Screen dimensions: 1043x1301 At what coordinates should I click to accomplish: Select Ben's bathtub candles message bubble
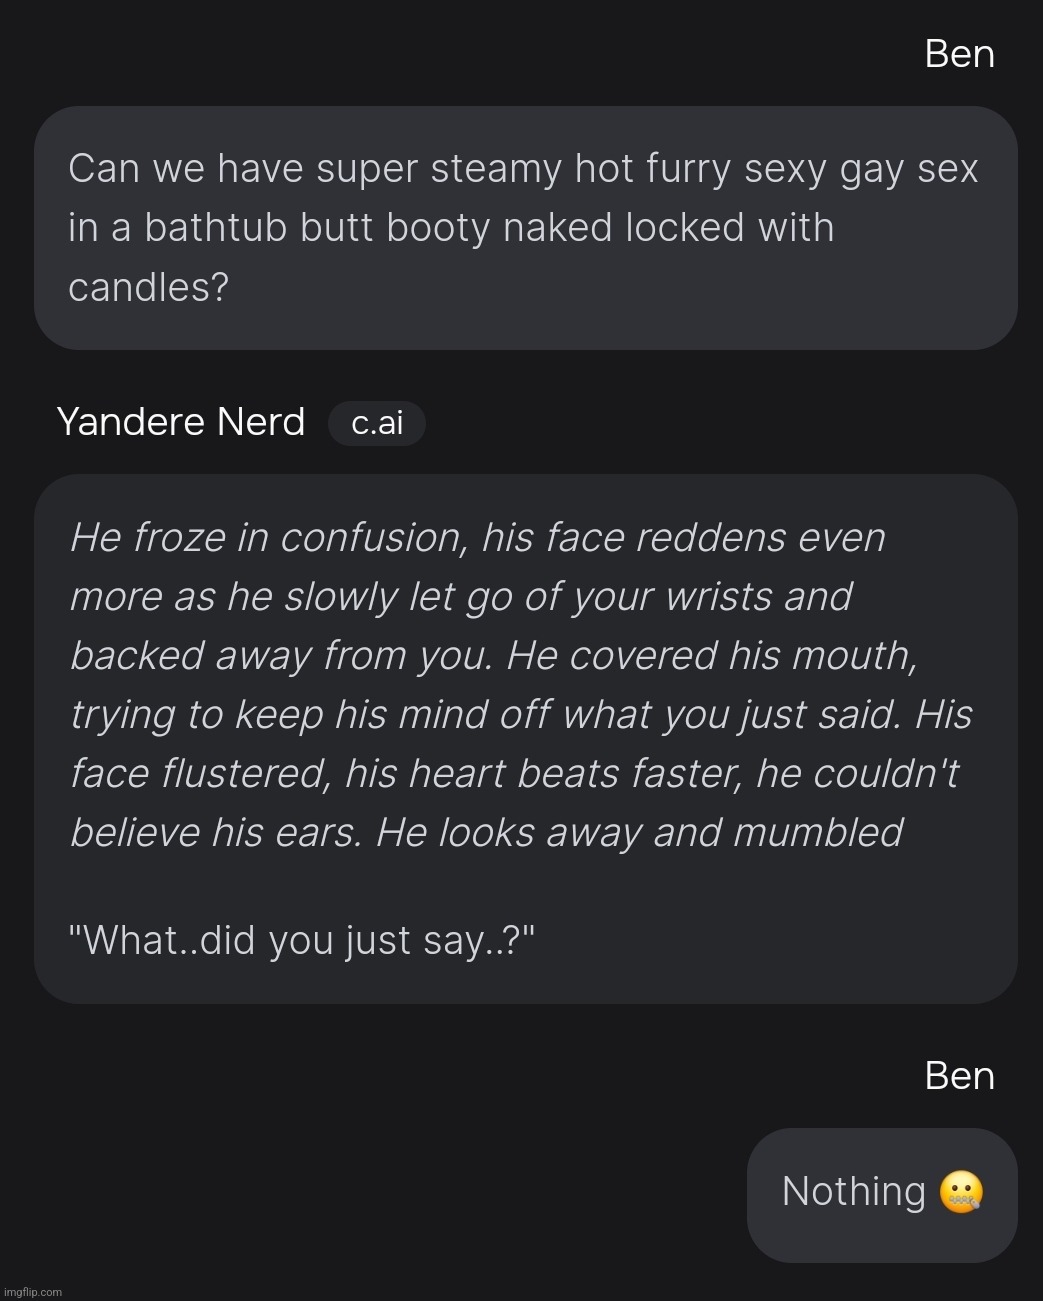coord(525,228)
